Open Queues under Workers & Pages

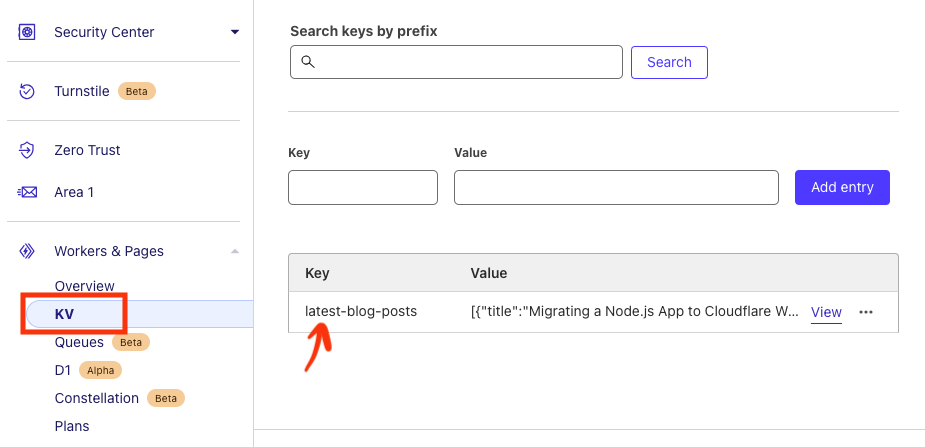pos(79,342)
